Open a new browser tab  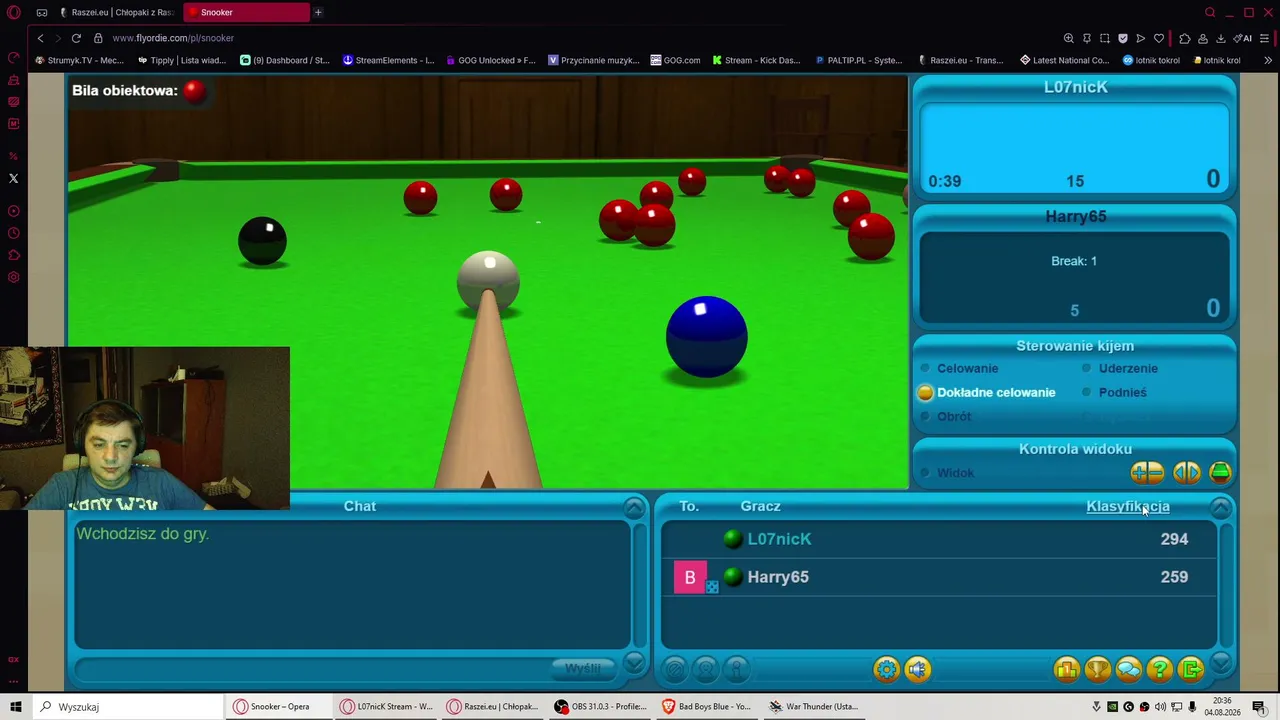(318, 12)
